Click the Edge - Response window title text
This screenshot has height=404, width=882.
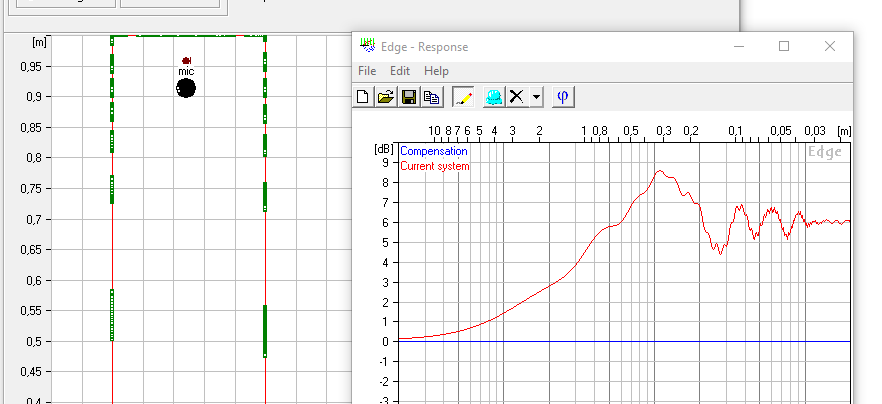(x=425, y=47)
